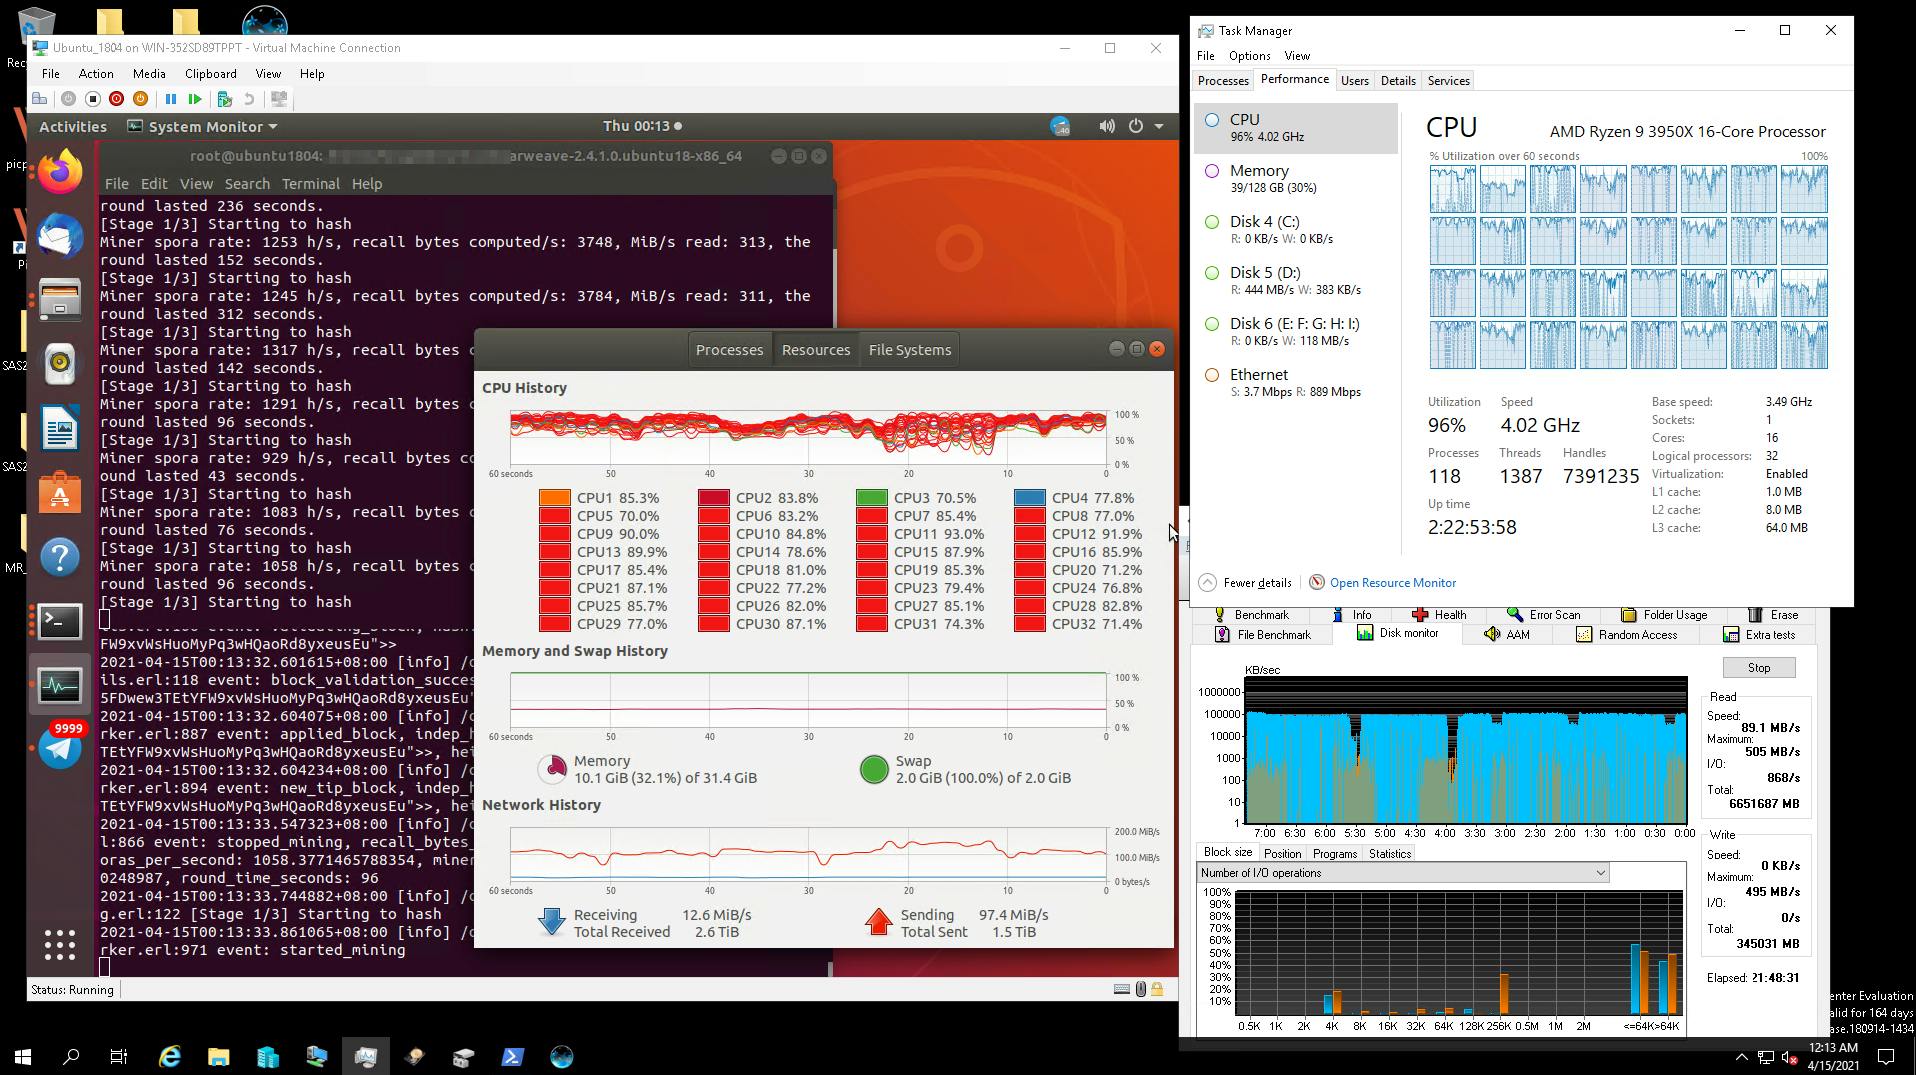Switch to Terminal via dock icon

[x=60, y=621]
